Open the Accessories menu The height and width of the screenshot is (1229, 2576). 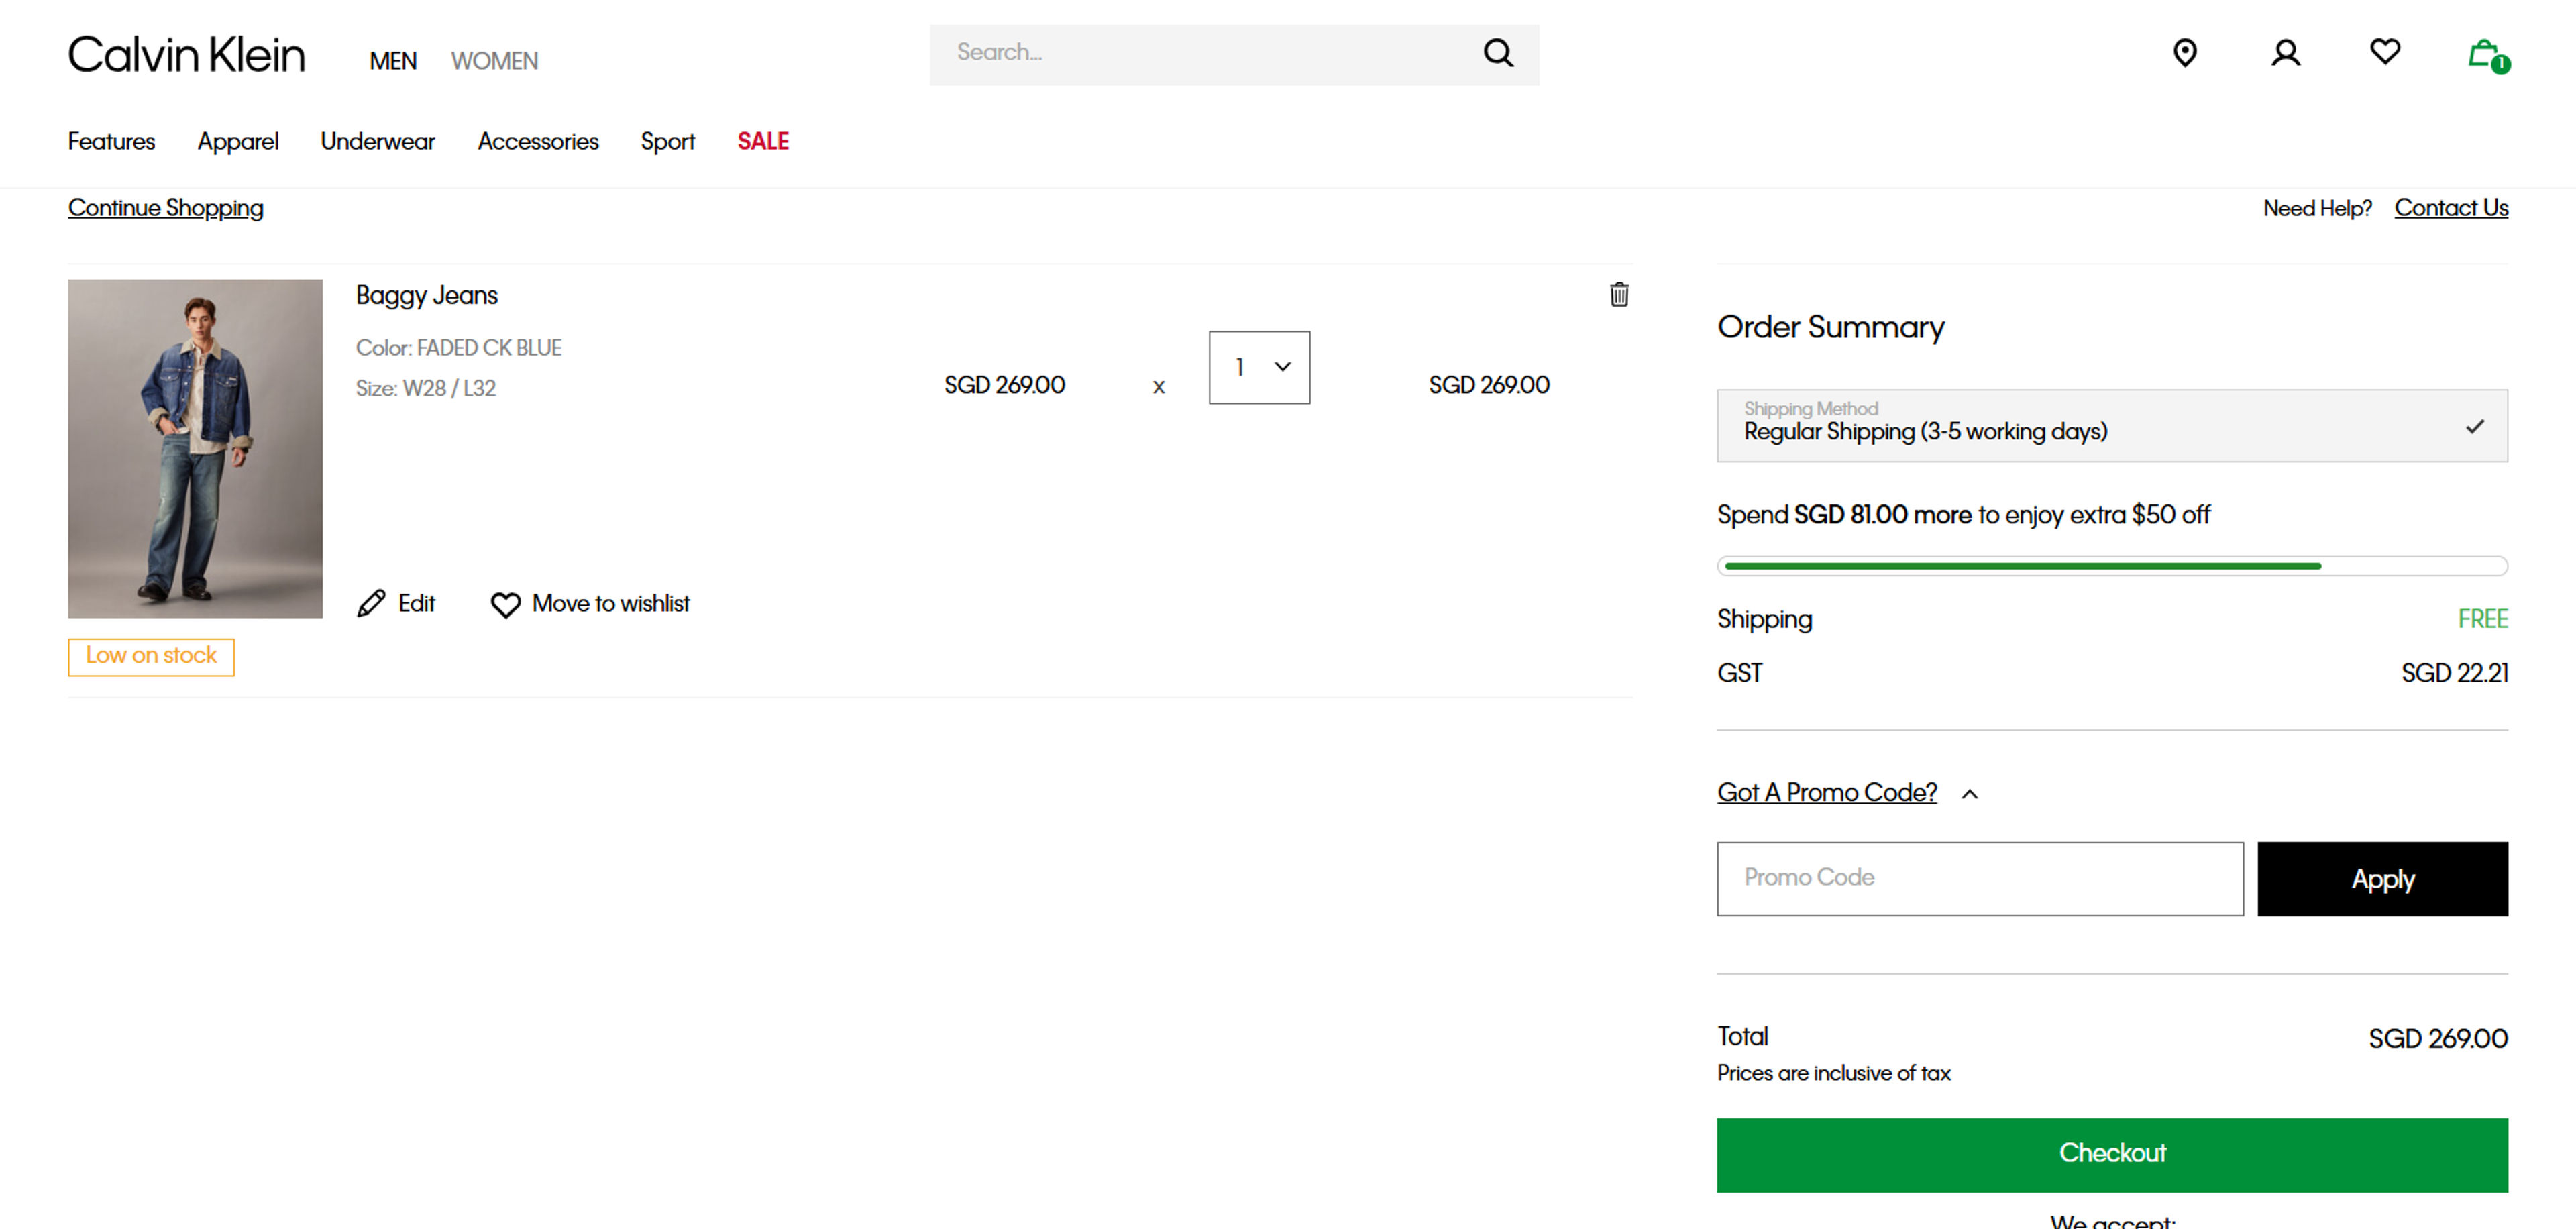(x=538, y=141)
